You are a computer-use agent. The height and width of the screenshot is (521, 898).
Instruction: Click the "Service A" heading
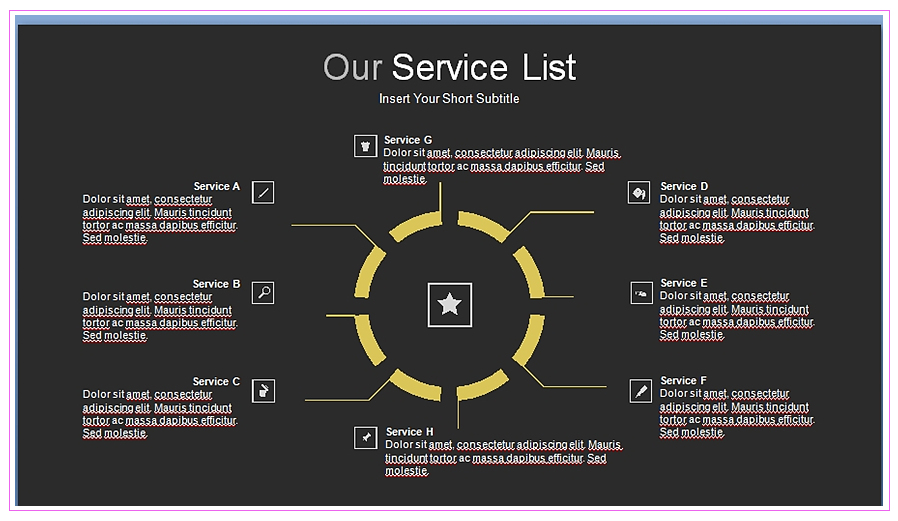216,186
